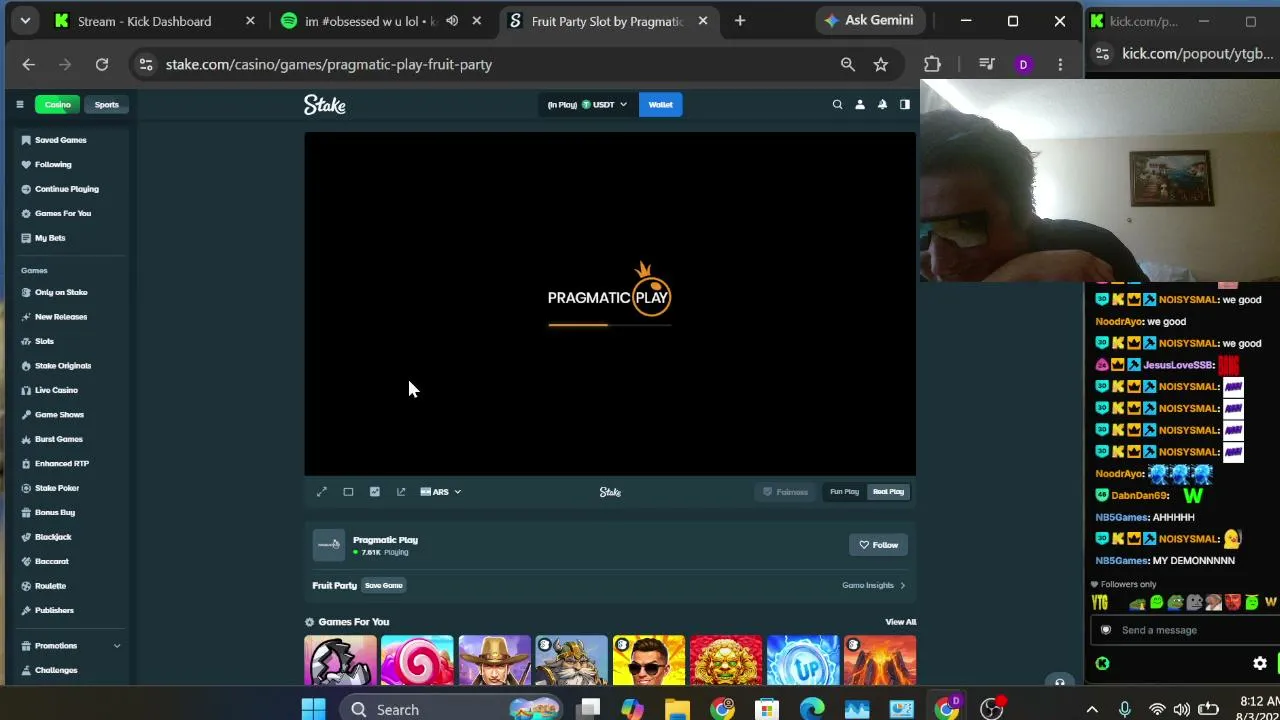Go to Continue Playing
Image resolution: width=1280 pixels, height=720 pixels.
point(68,189)
